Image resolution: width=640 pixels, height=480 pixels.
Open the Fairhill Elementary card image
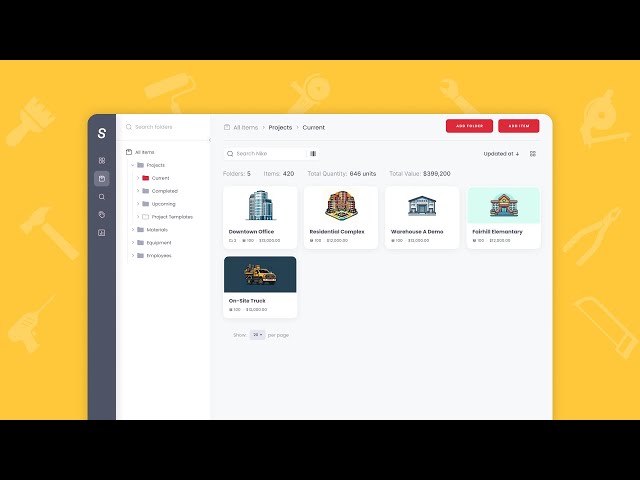[504, 205]
